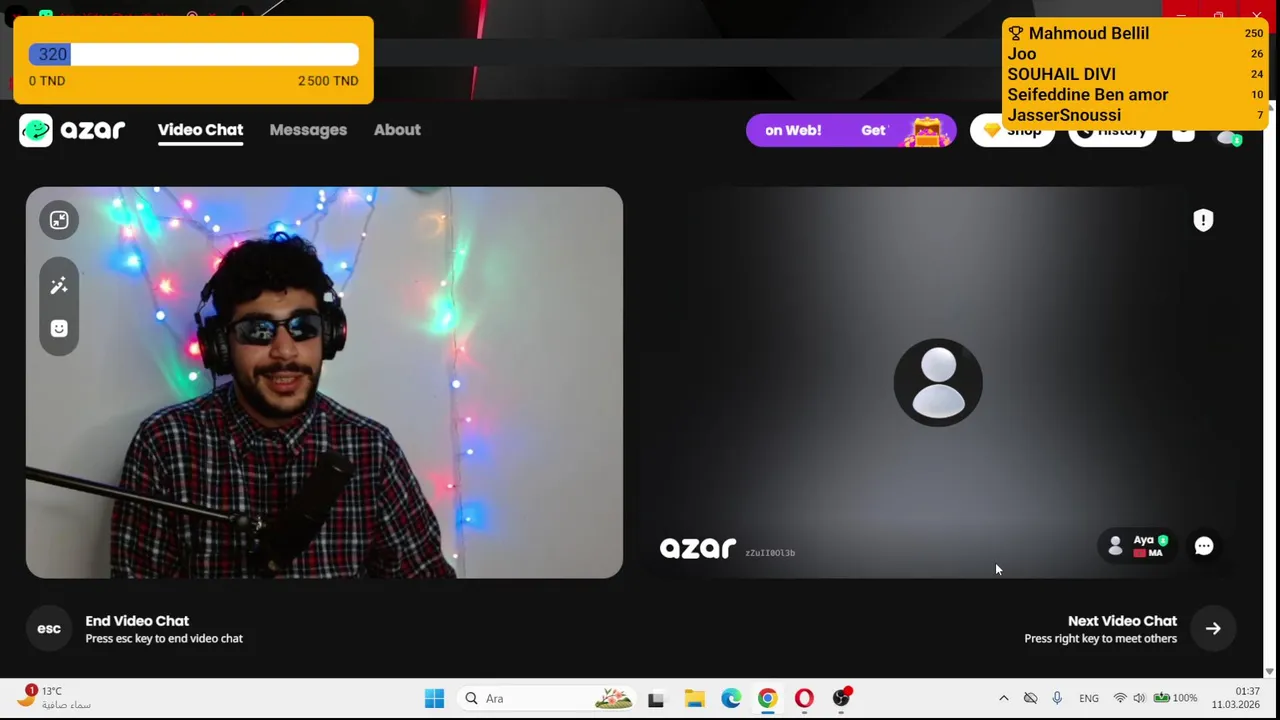Click Next Video Chat label
1280x720 pixels.
coord(1122,621)
